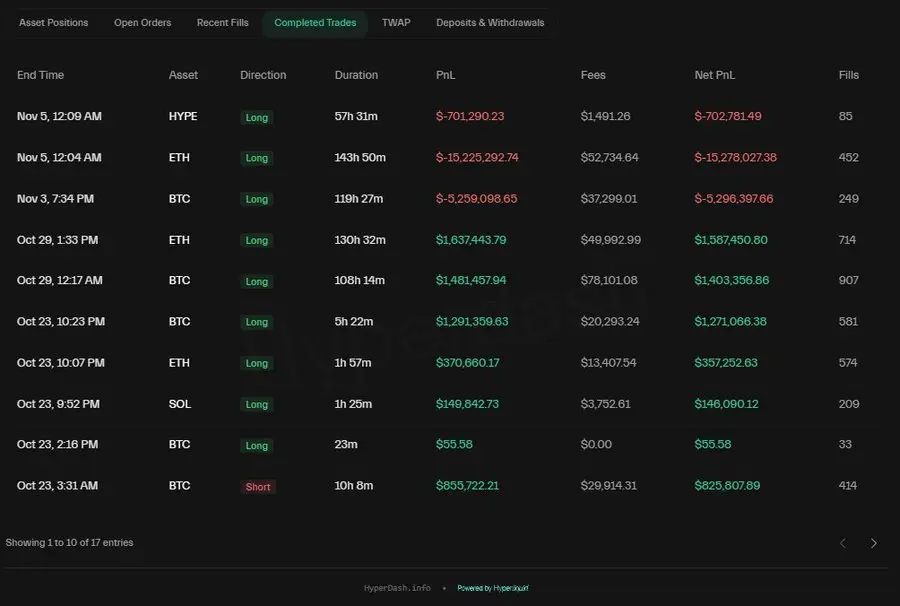The image size is (900, 606).
Task: Click Showing 1 to 10 of 17 entries
Action: [x=69, y=543]
